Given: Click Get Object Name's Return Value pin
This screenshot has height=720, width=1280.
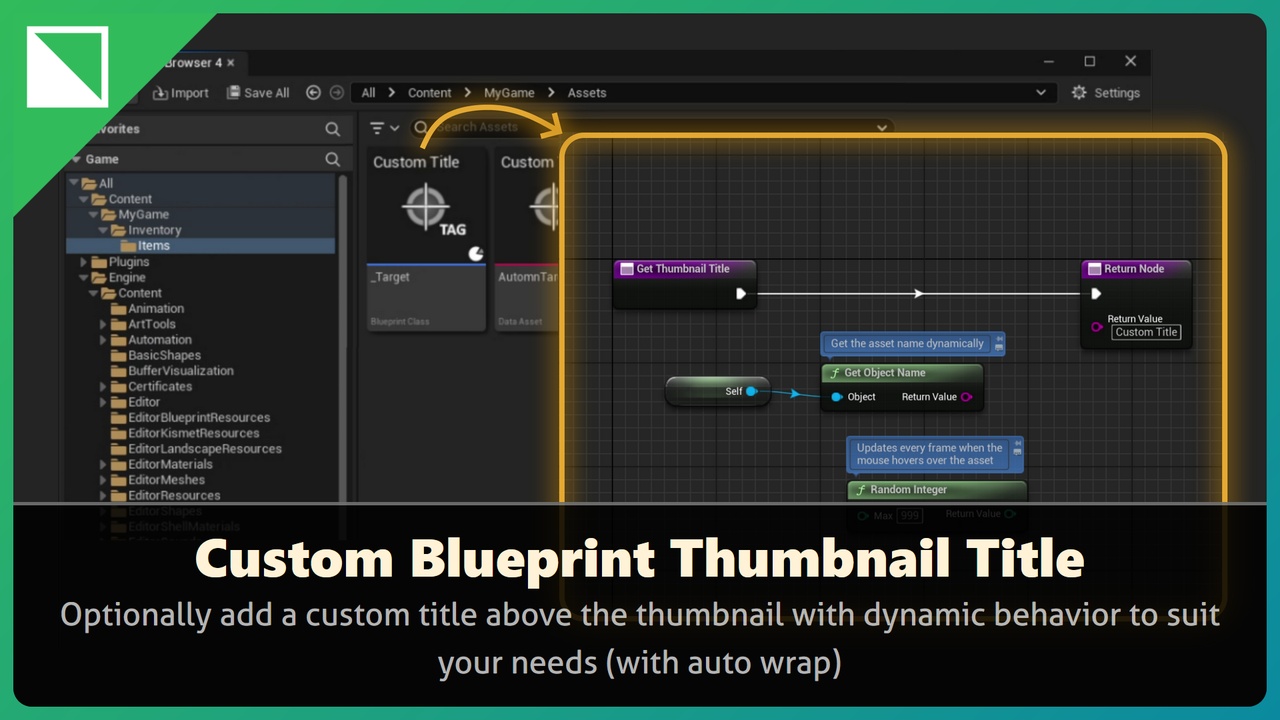Looking at the screenshot, I should (x=966, y=397).
